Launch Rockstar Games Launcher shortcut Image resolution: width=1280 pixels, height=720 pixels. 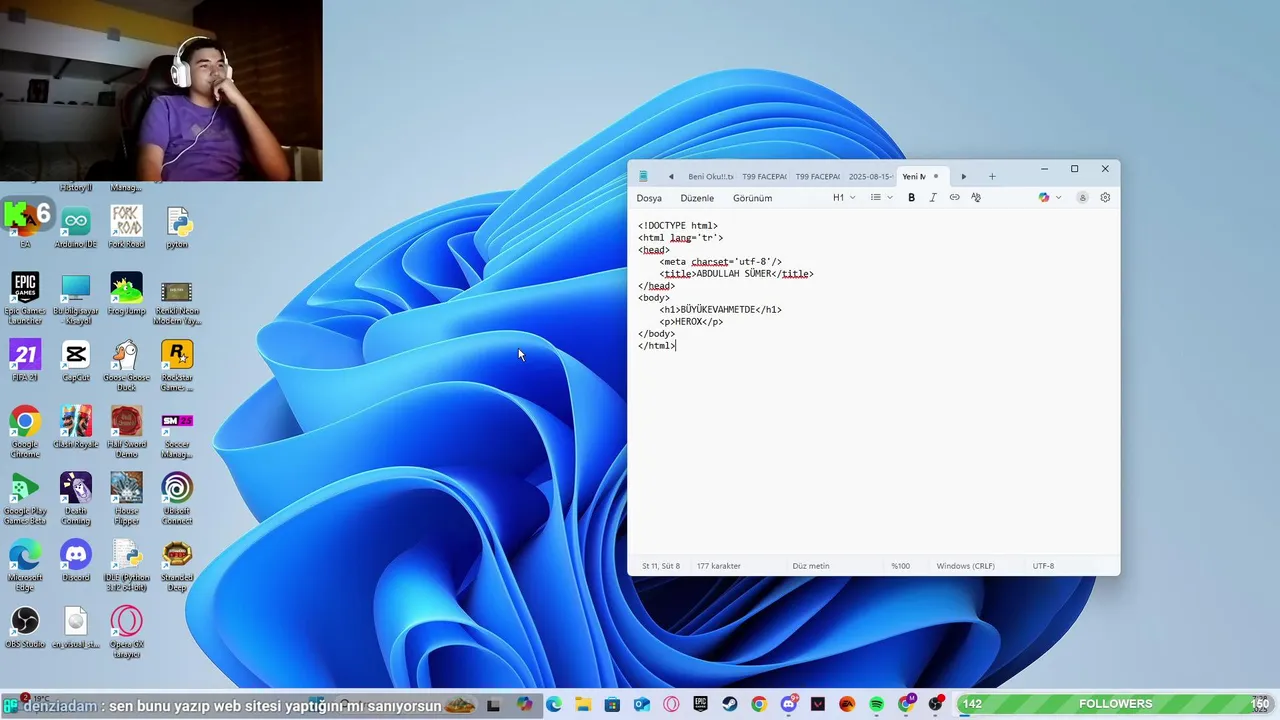[x=177, y=366]
